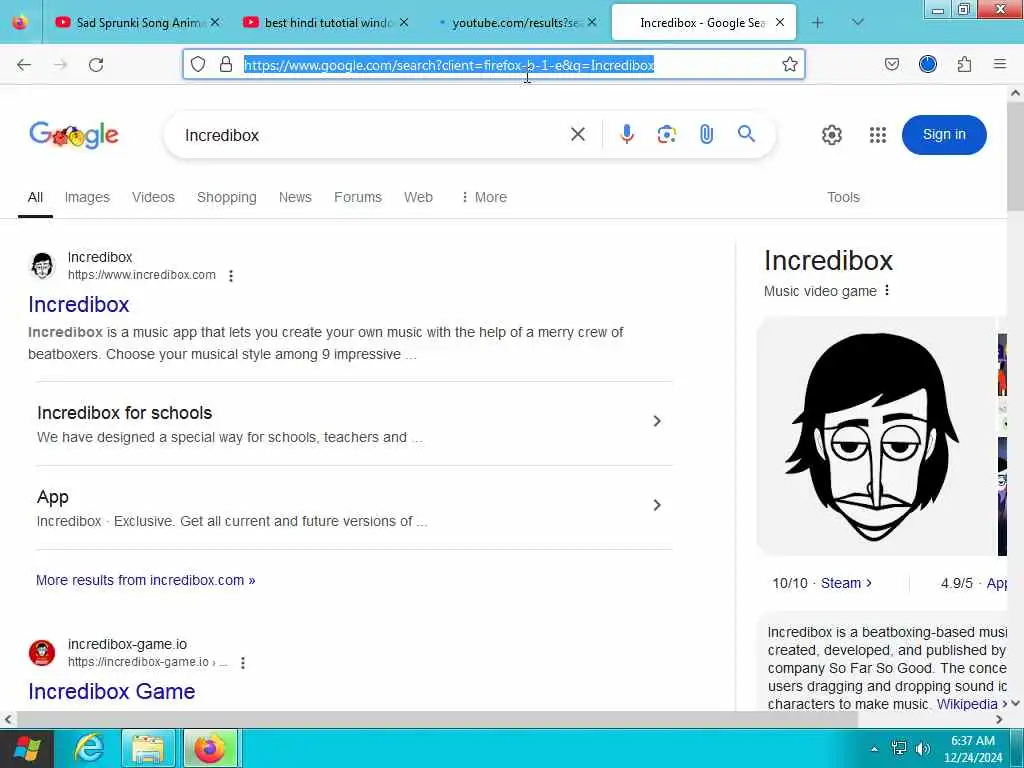Open the Incredibox Game link
1024x768 pixels.
coord(112,691)
